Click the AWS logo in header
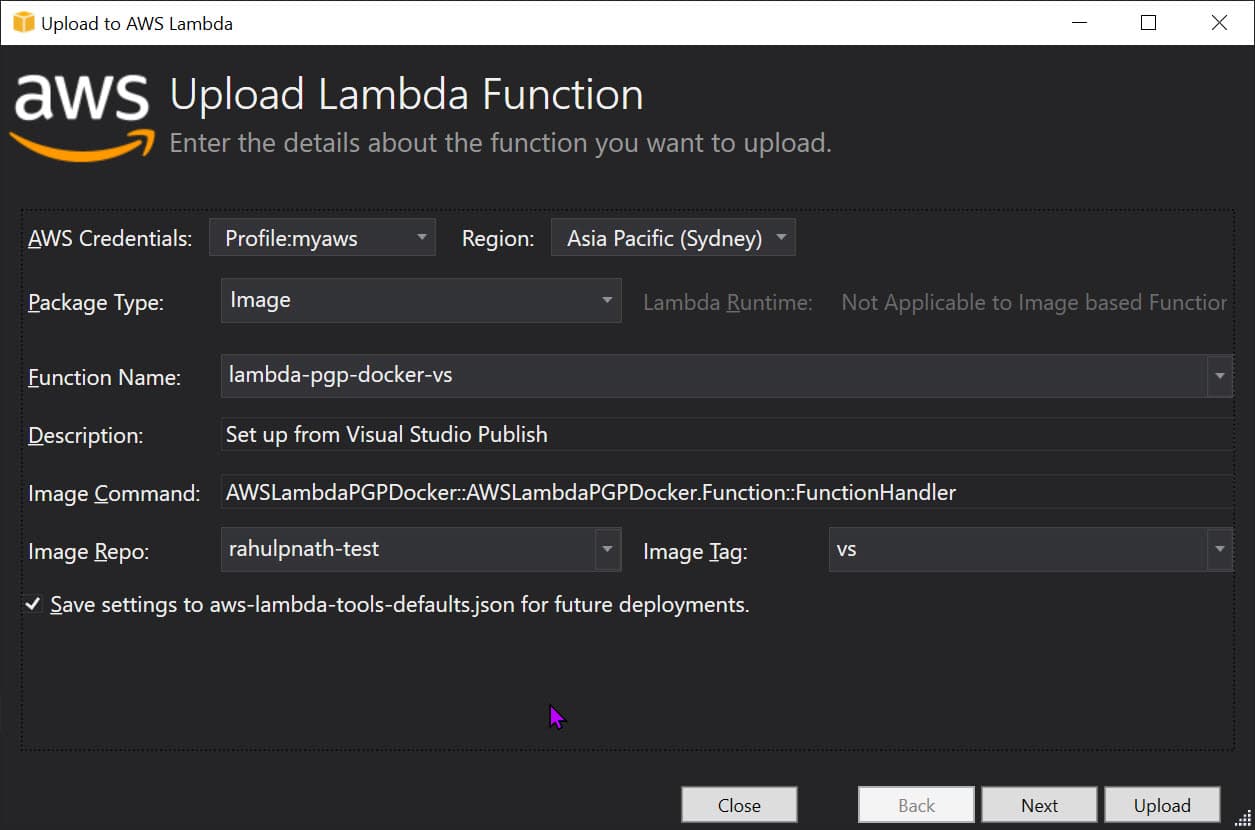The width and height of the screenshot is (1255, 830). click(x=82, y=117)
